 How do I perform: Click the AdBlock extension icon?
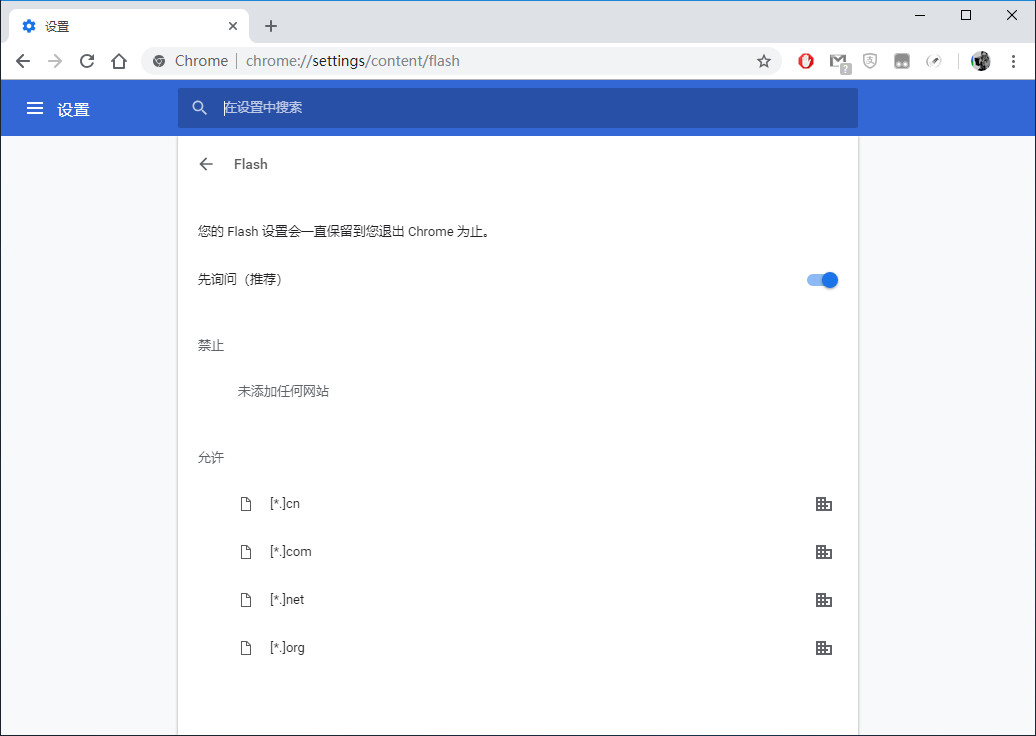coord(806,61)
